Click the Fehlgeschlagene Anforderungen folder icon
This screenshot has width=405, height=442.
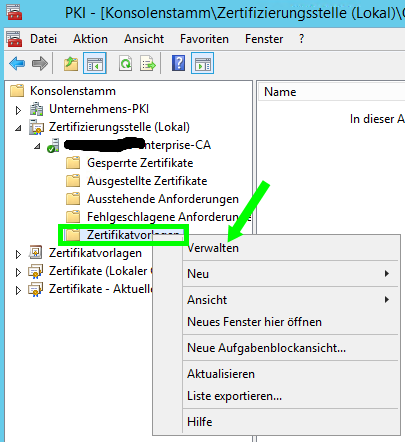coord(73,217)
